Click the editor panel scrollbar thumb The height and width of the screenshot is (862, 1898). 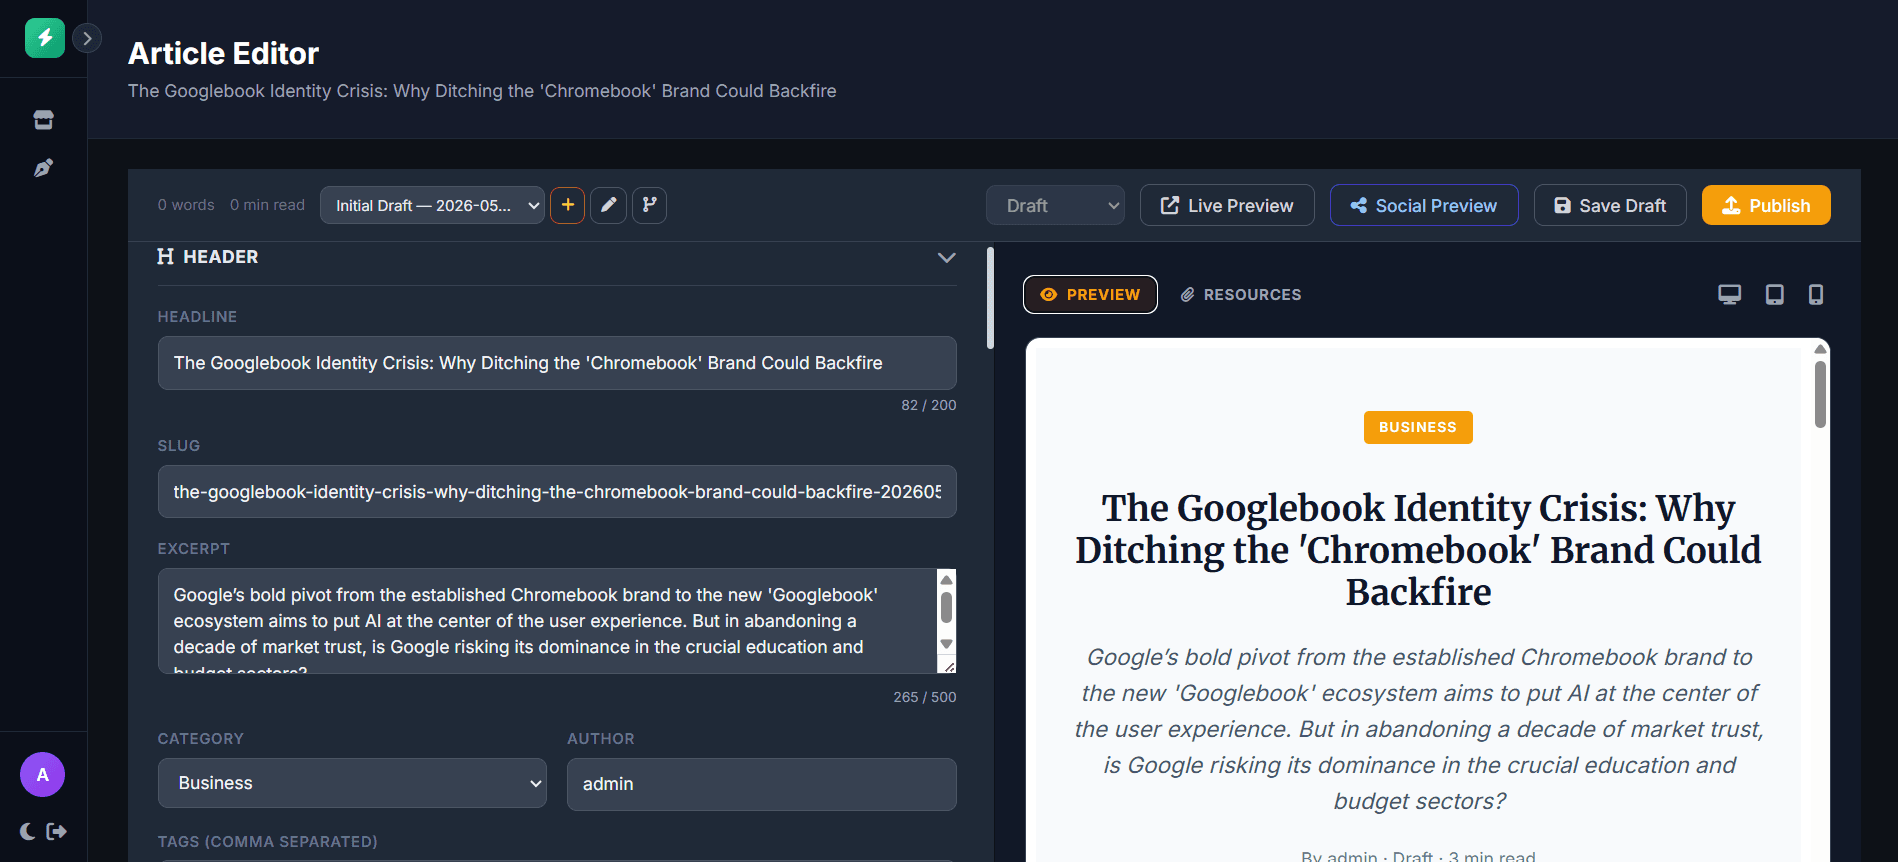(x=990, y=298)
